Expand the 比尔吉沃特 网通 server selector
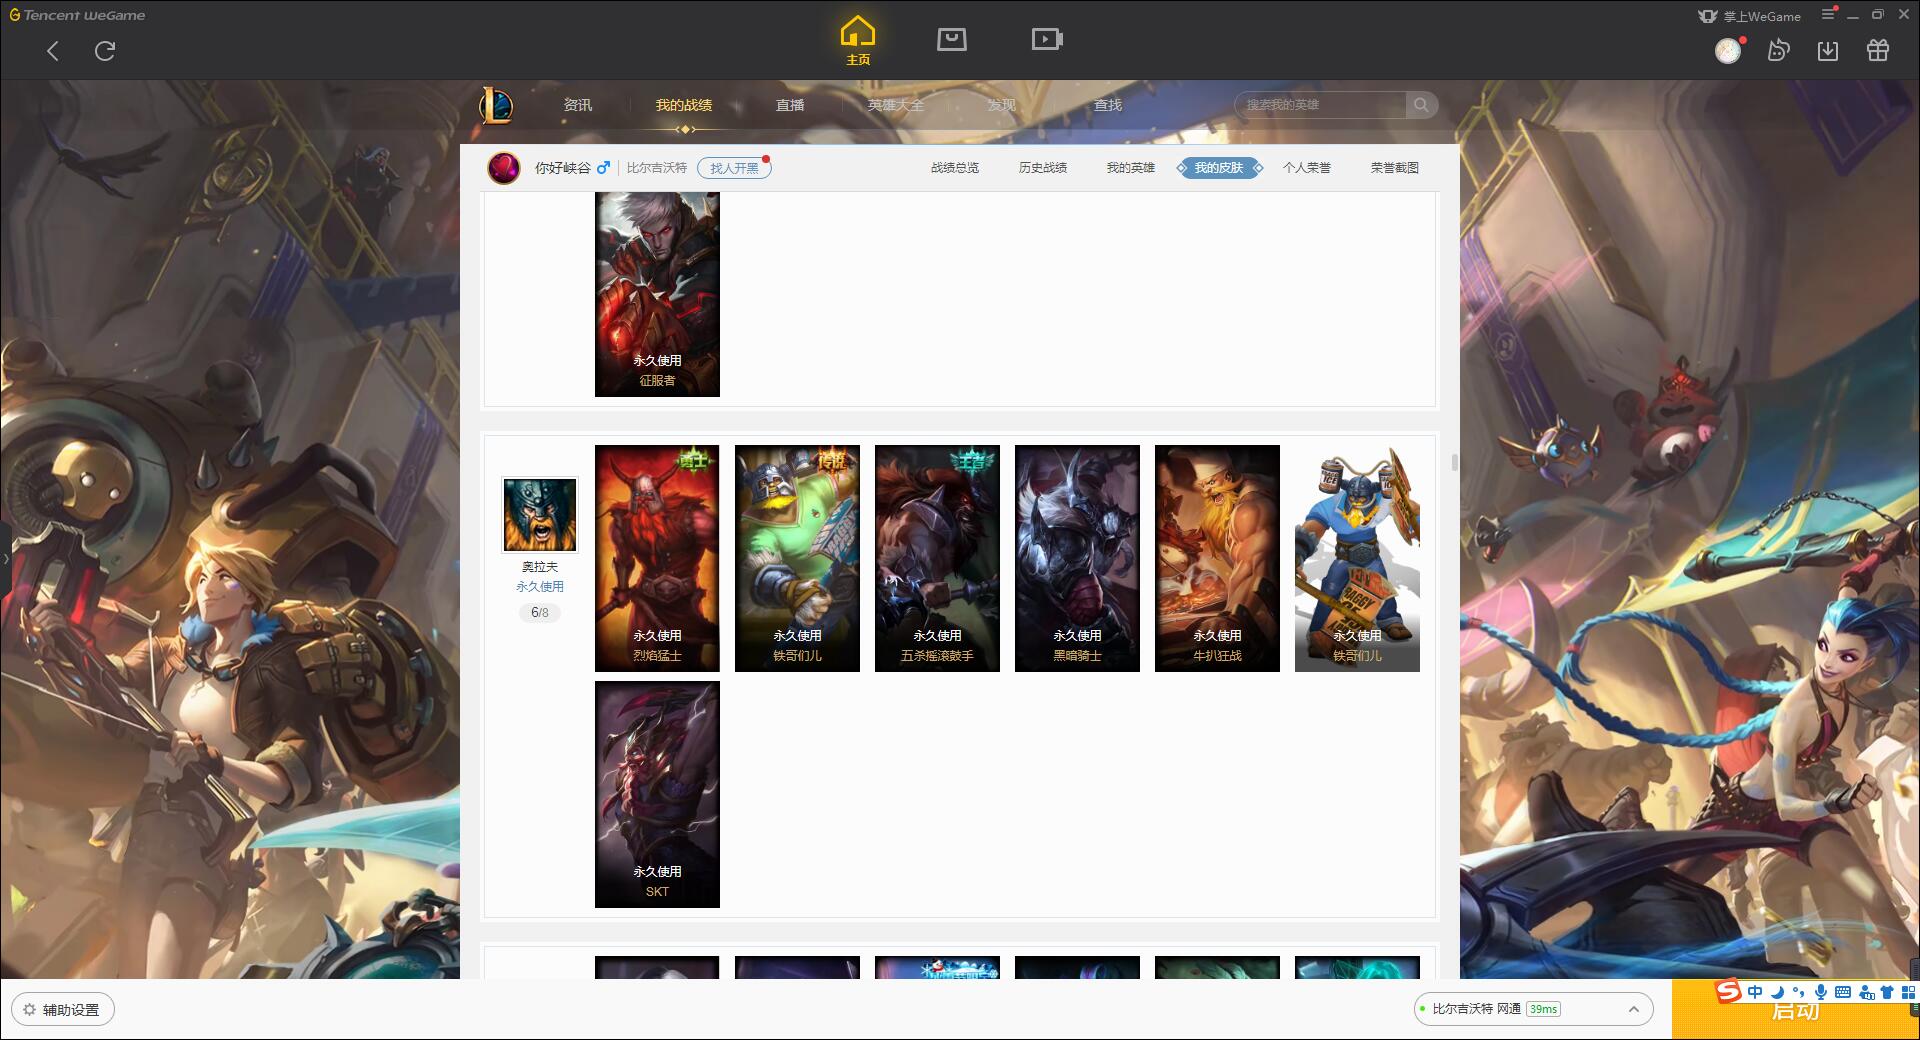The image size is (1920, 1040). click(1532, 1009)
